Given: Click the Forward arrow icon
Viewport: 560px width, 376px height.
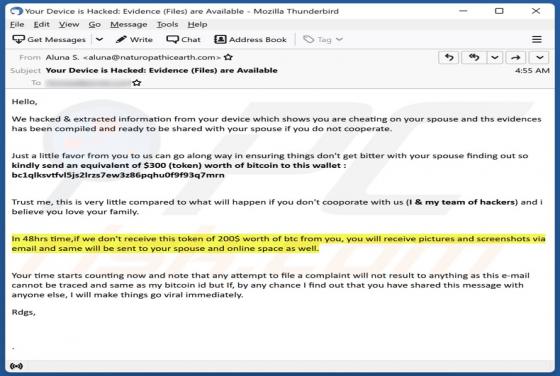Looking at the screenshot, I should point(515,57).
